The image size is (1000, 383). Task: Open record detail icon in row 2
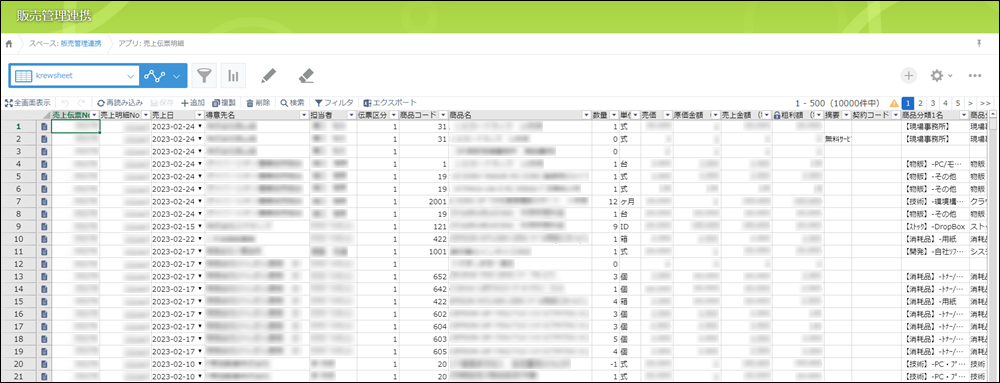point(44,139)
